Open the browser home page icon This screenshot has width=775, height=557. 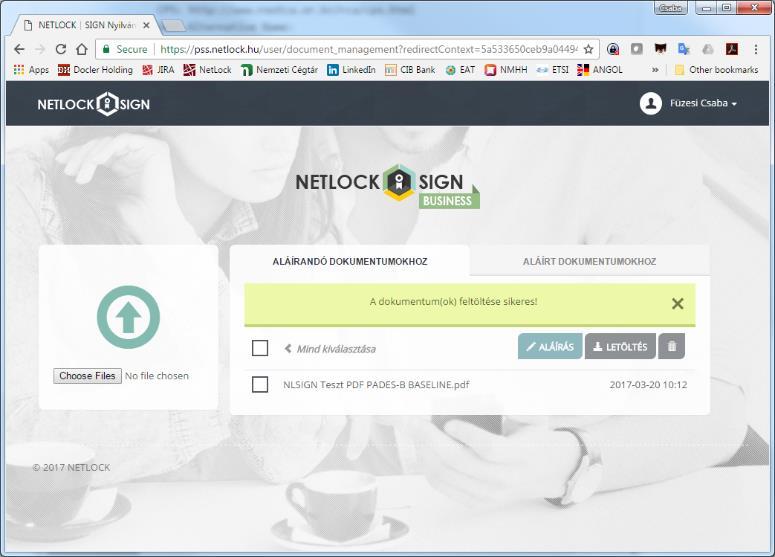[x=82, y=49]
